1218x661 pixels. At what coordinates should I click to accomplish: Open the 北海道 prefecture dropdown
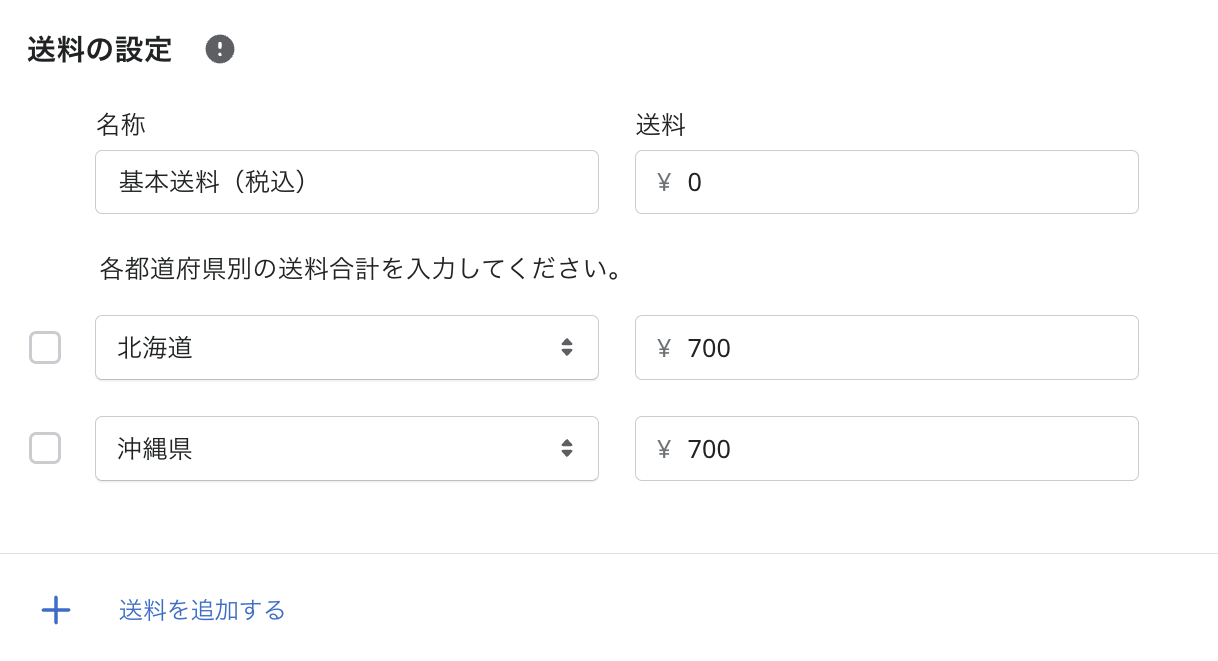point(346,347)
